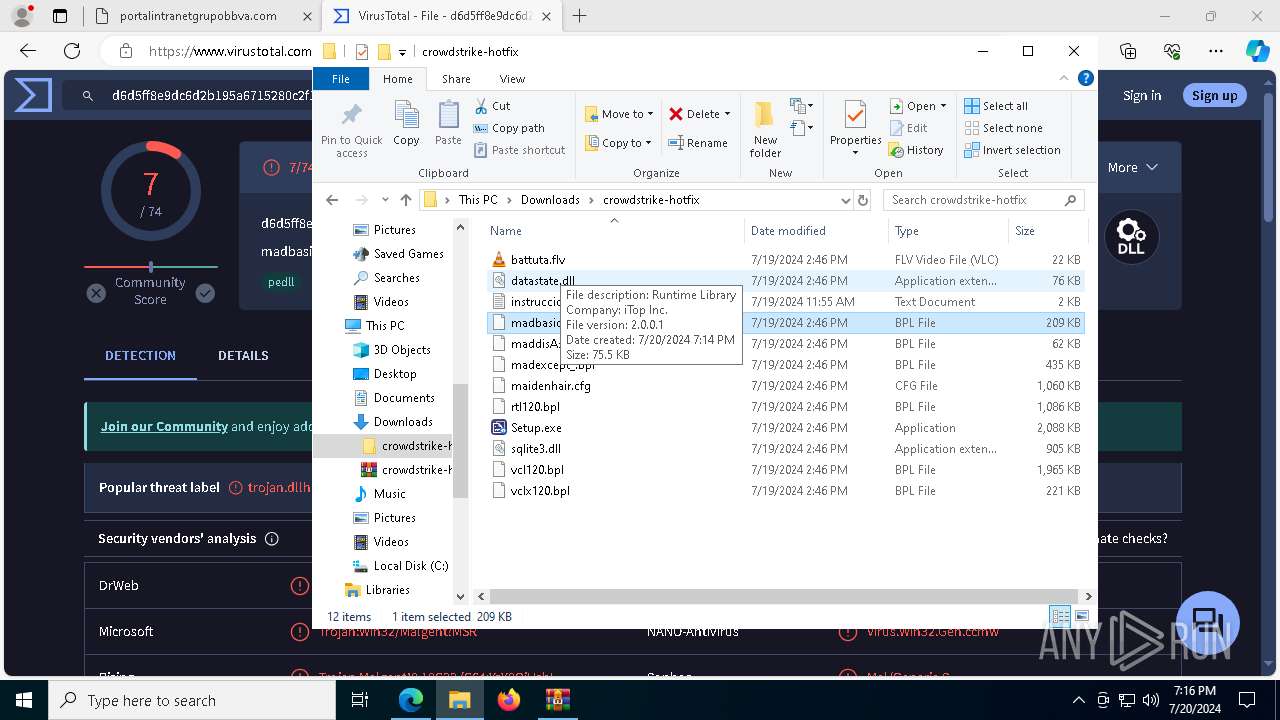Sort by Type column header
Viewport: 1280px width, 720px height.
[x=948, y=231]
